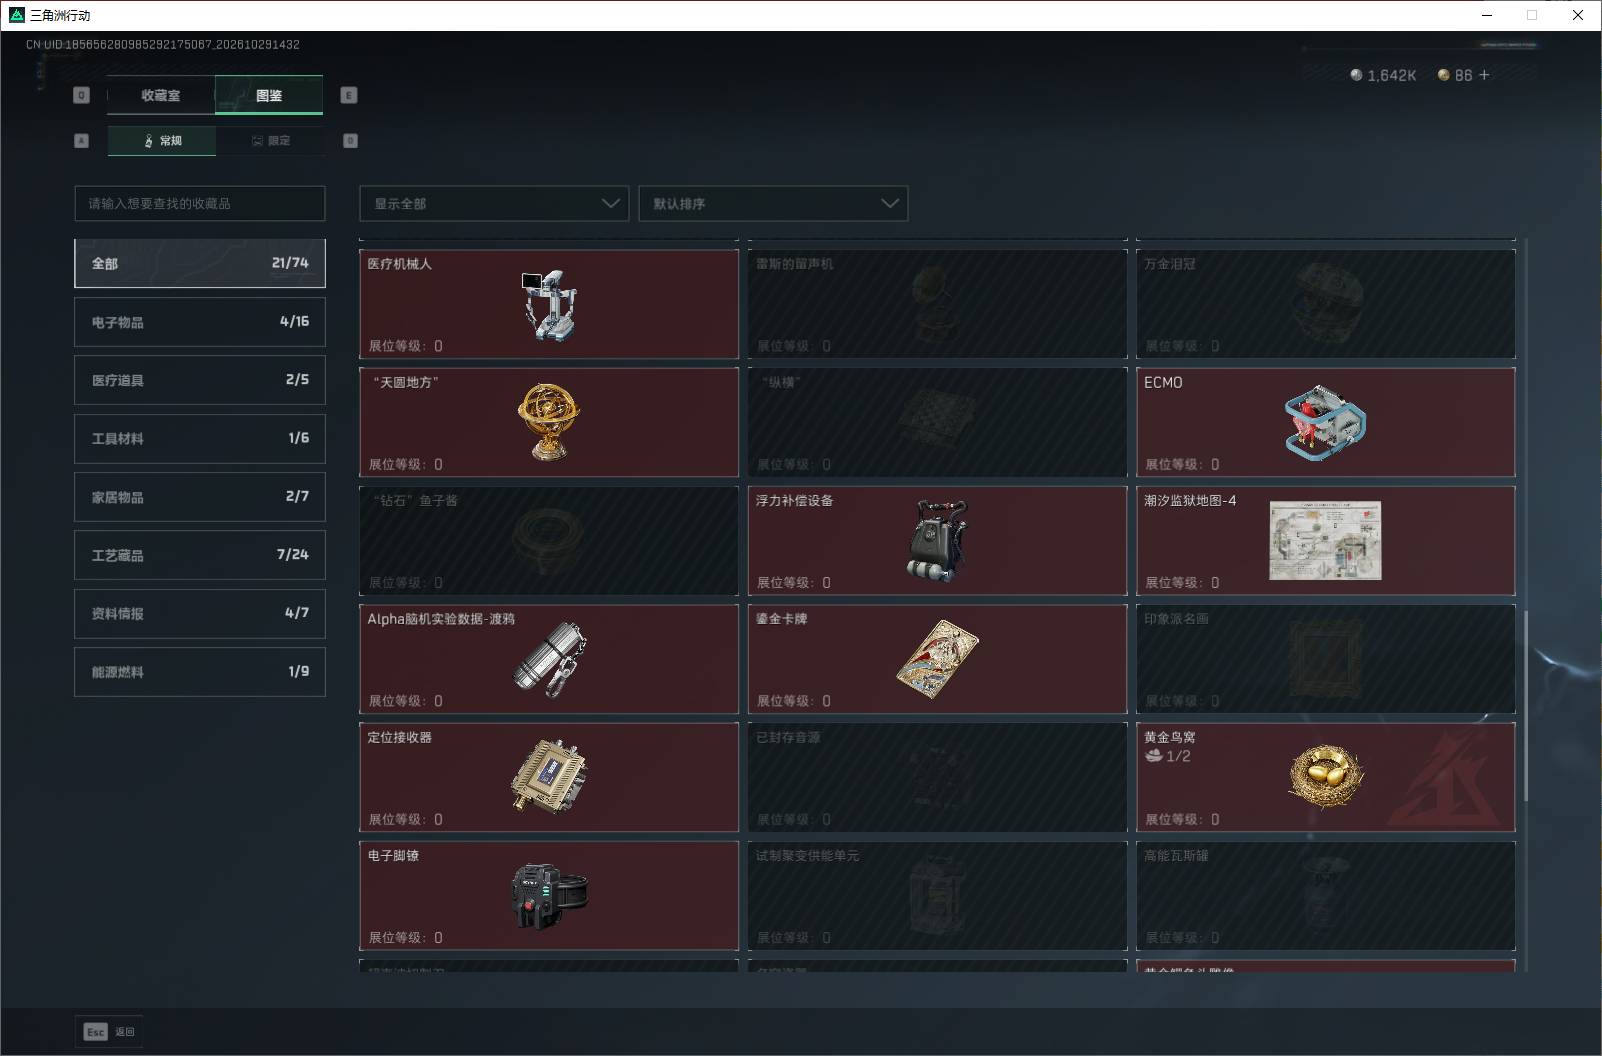Open the 浮力补偿设备 item image

point(938,540)
